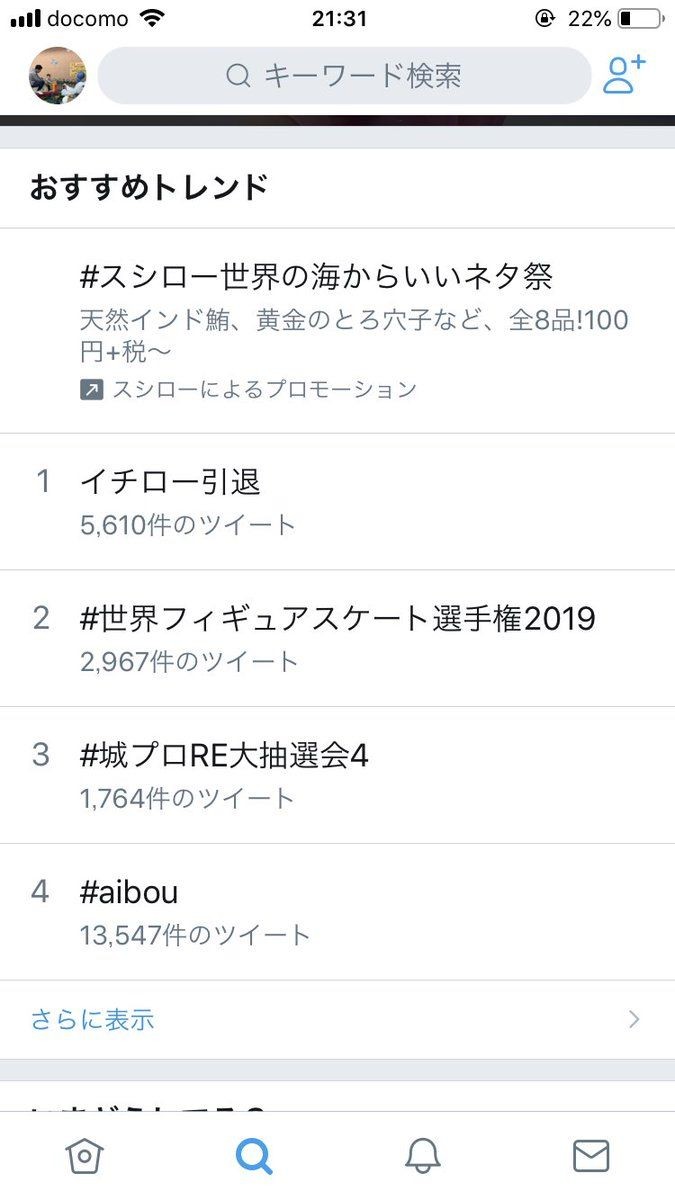Select the Search tab icon

pyautogui.click(x=254, y=1156)
